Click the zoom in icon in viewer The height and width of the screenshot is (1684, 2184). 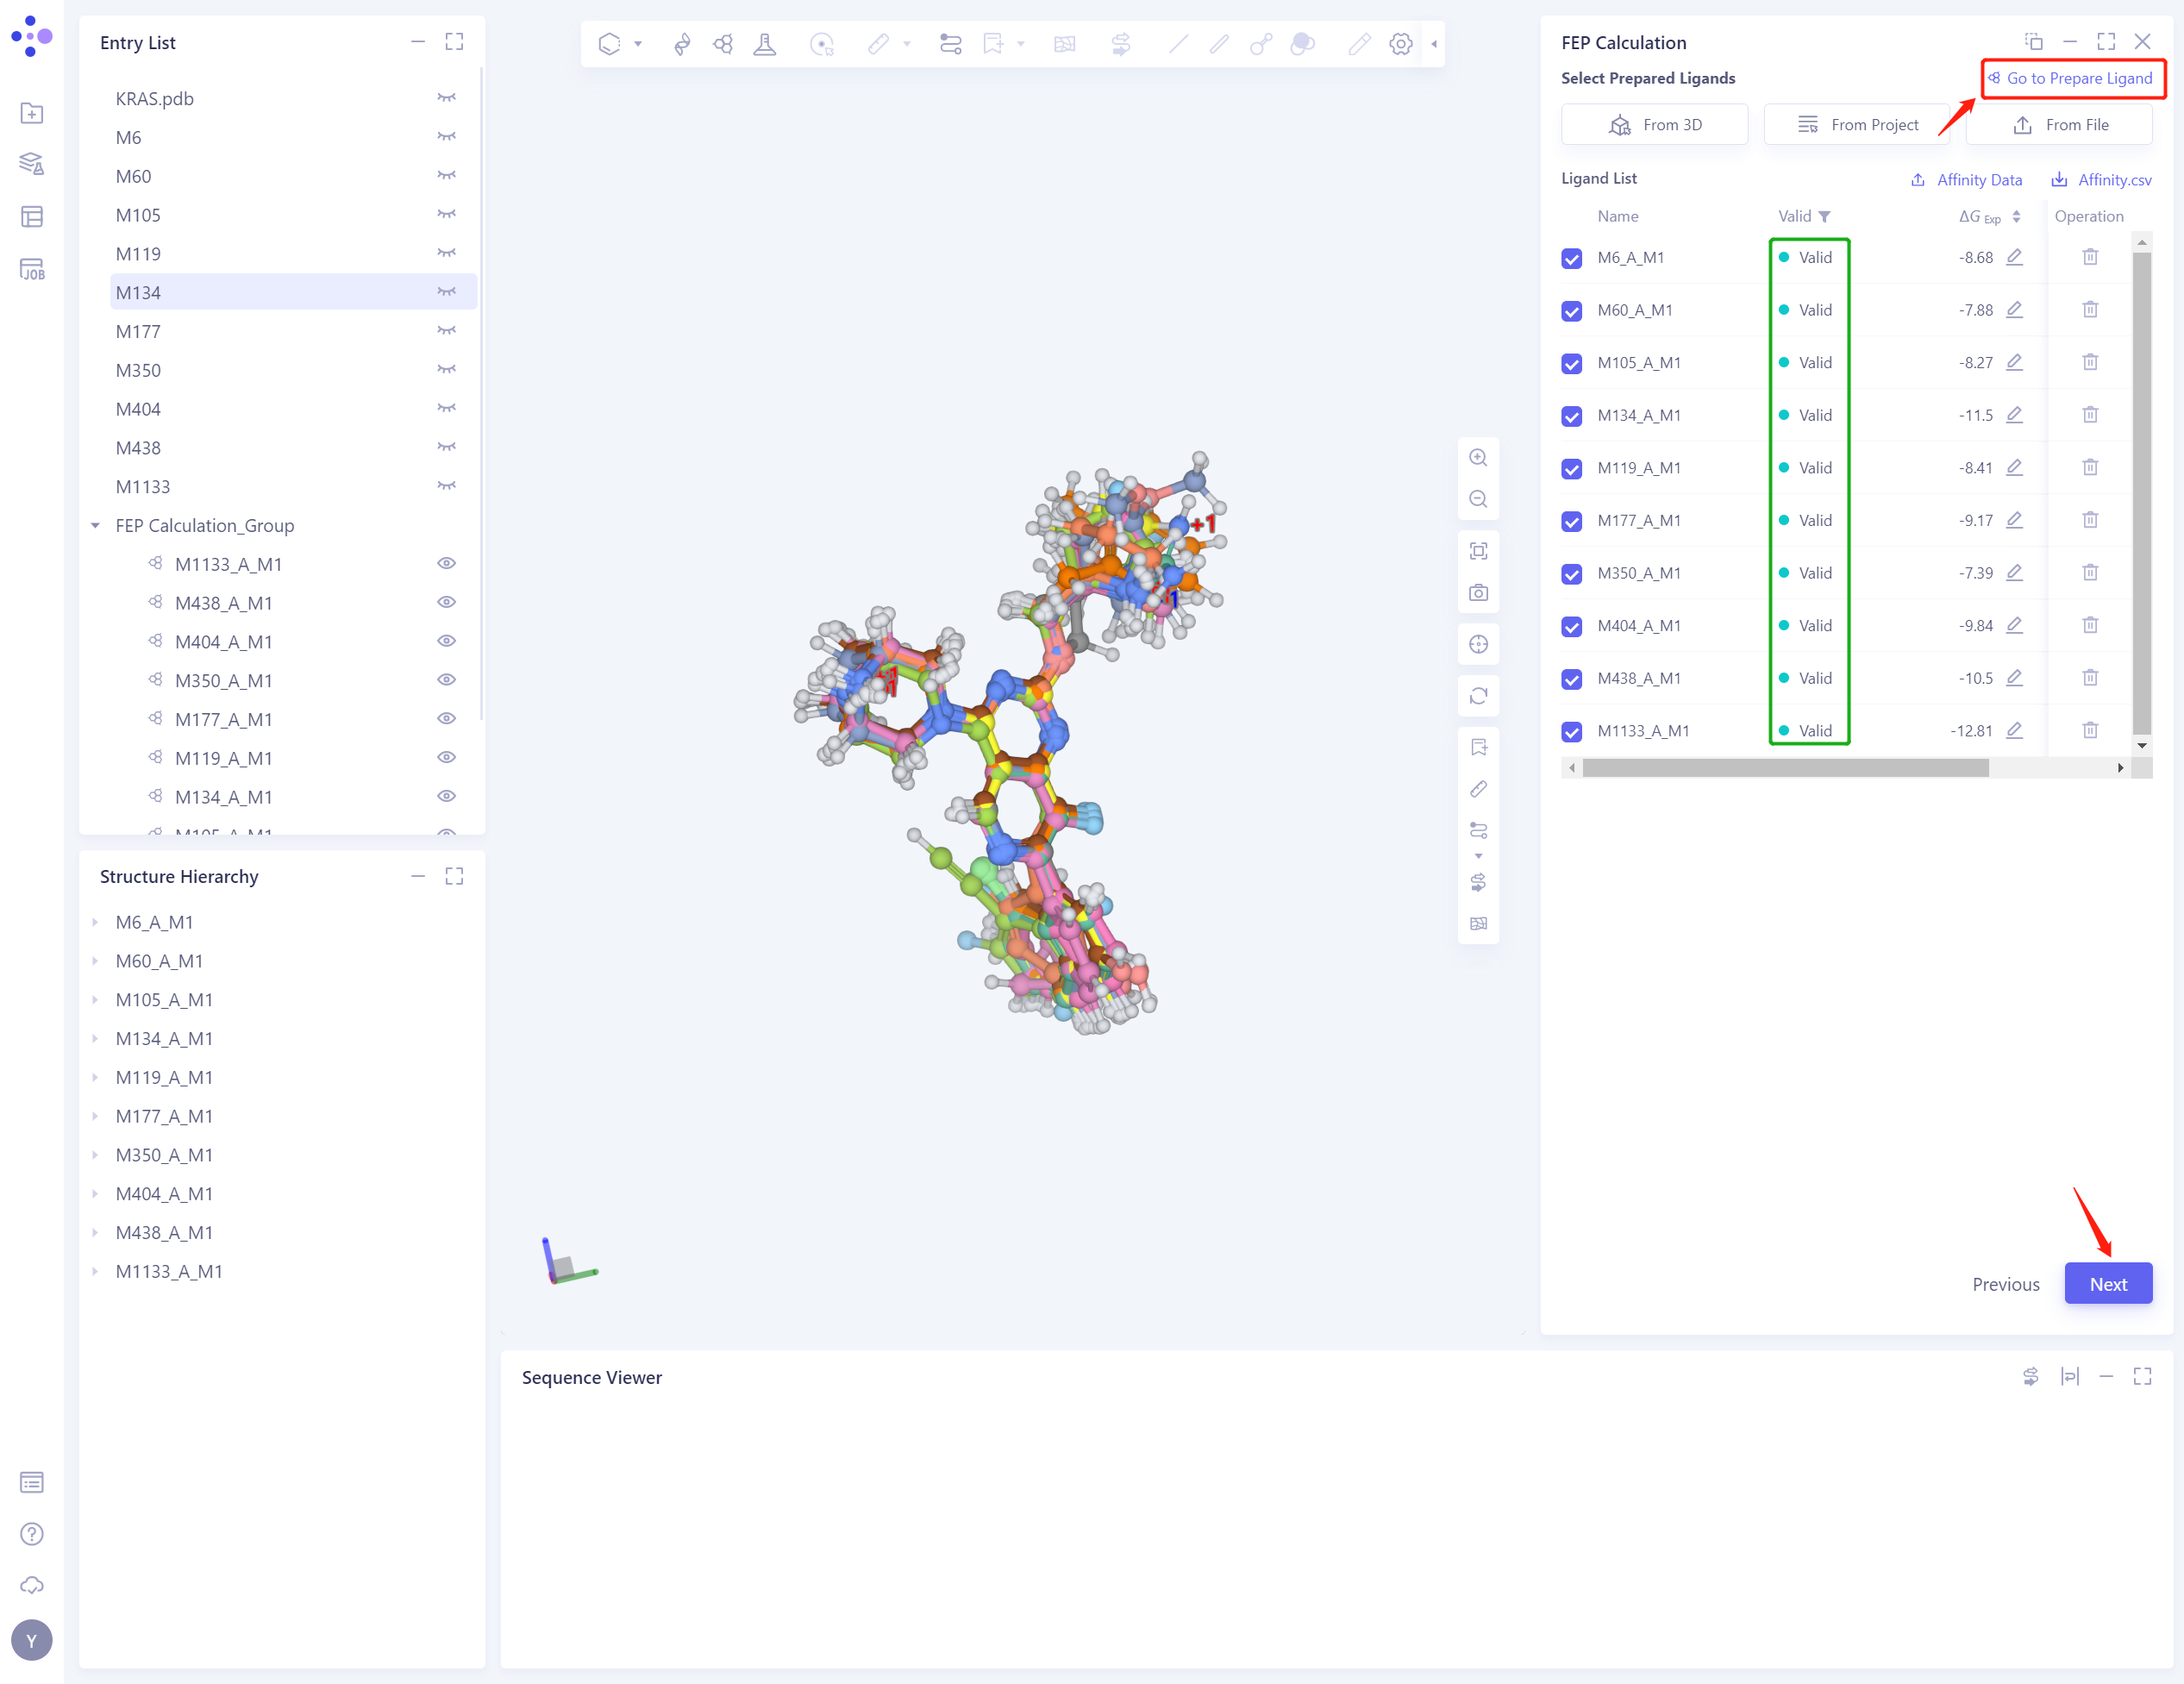click(x=1478, y=458)
